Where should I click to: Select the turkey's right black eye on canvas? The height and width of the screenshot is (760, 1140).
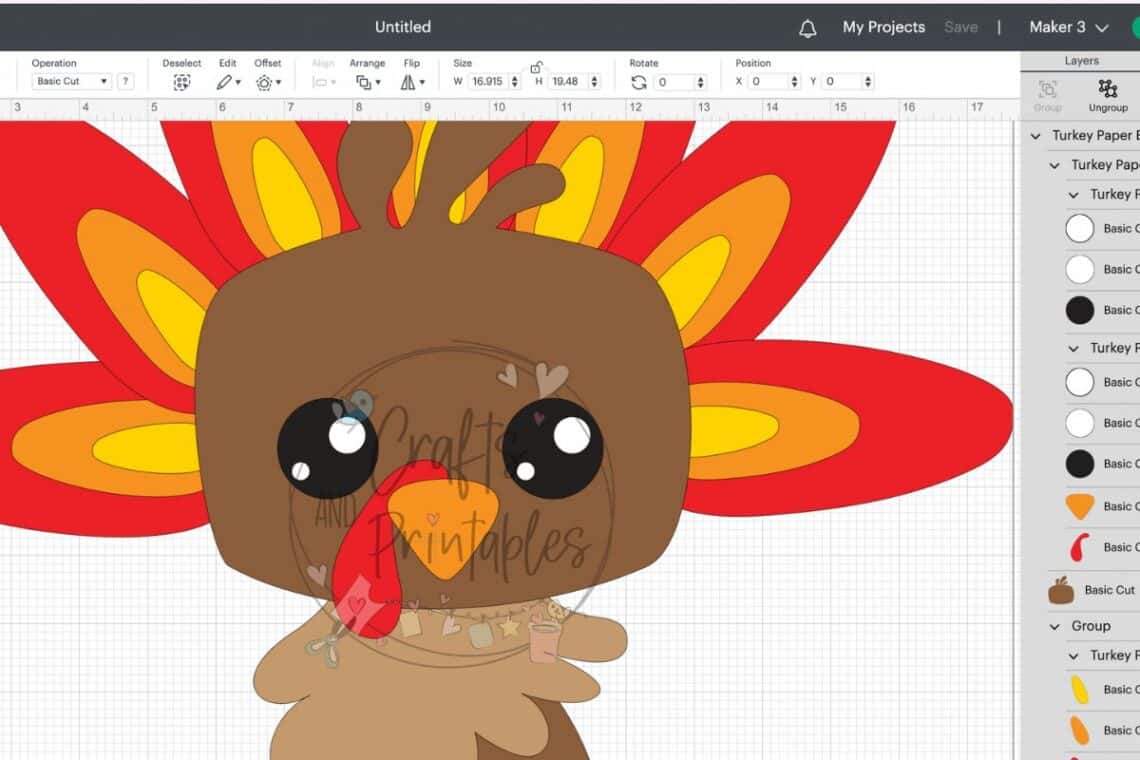point(552,449)
